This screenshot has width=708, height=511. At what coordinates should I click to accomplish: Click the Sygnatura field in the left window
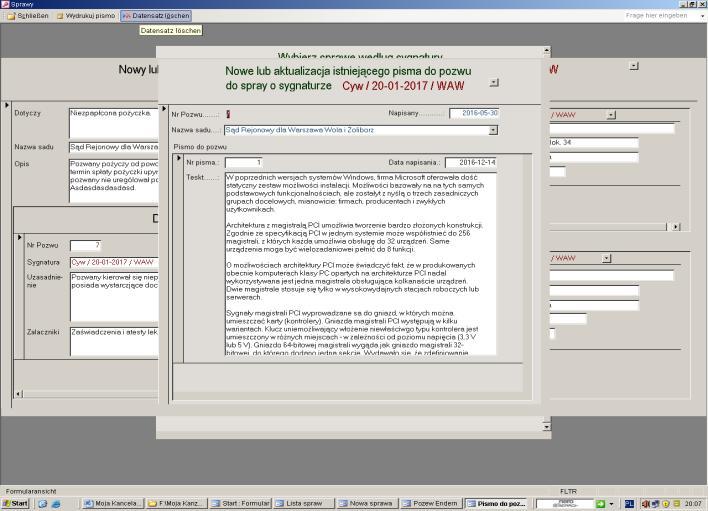coord(114,262)
